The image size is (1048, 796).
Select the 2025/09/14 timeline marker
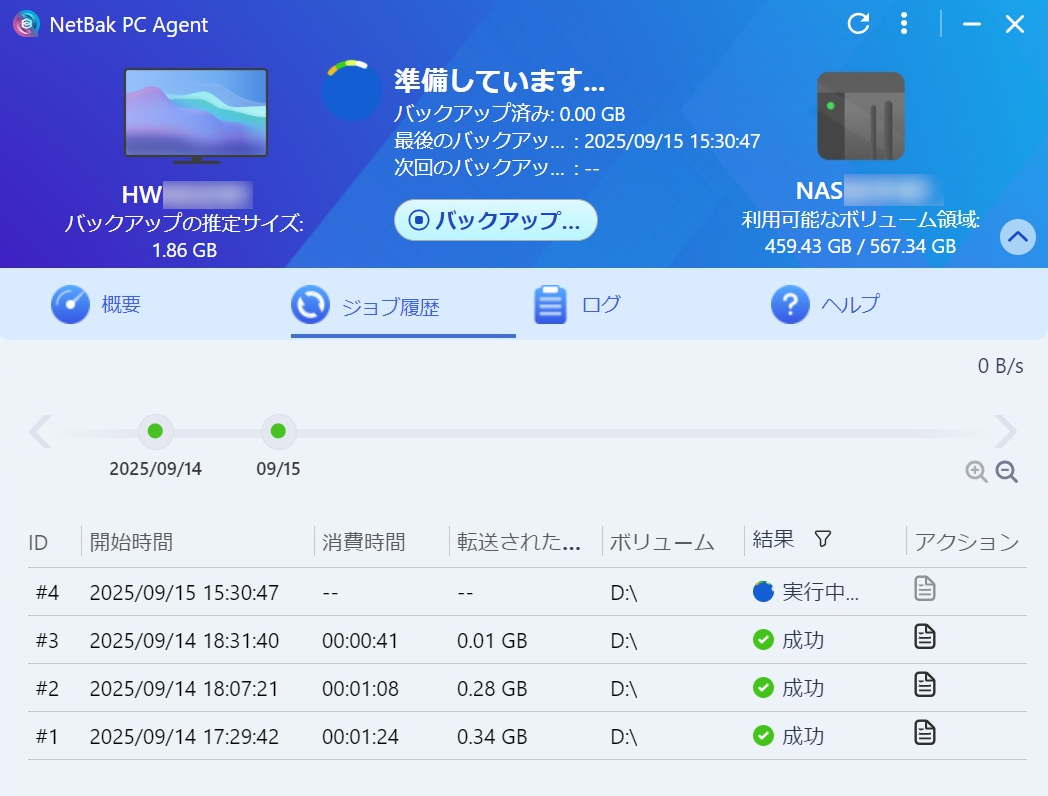(155, 432)
